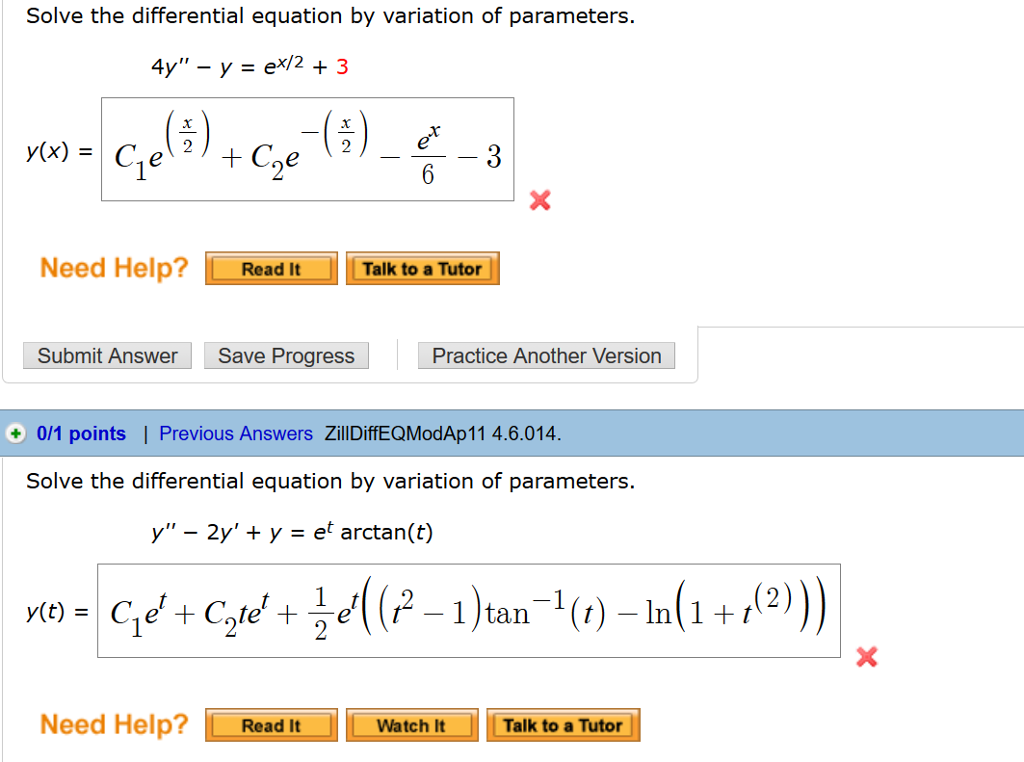Click the Watch It button

[x=411, y=724]
